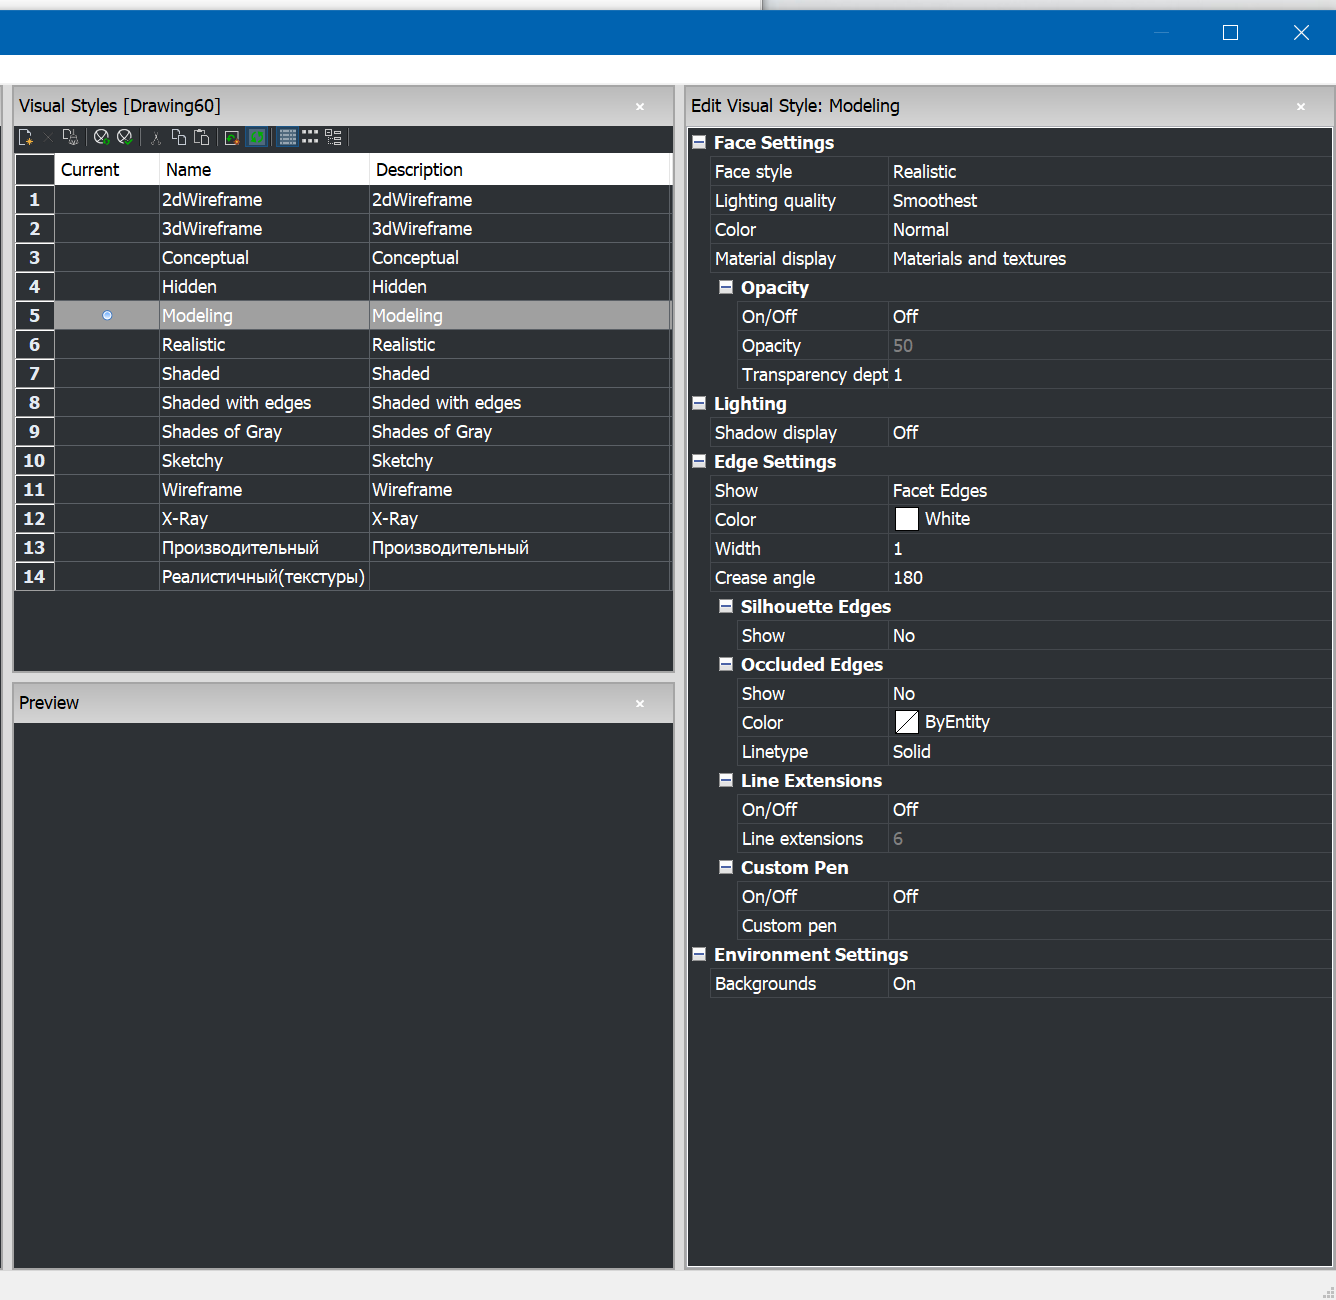Switch to icon grid view
Screen dimensions: 1336x1300
click(x=311, y=138)
